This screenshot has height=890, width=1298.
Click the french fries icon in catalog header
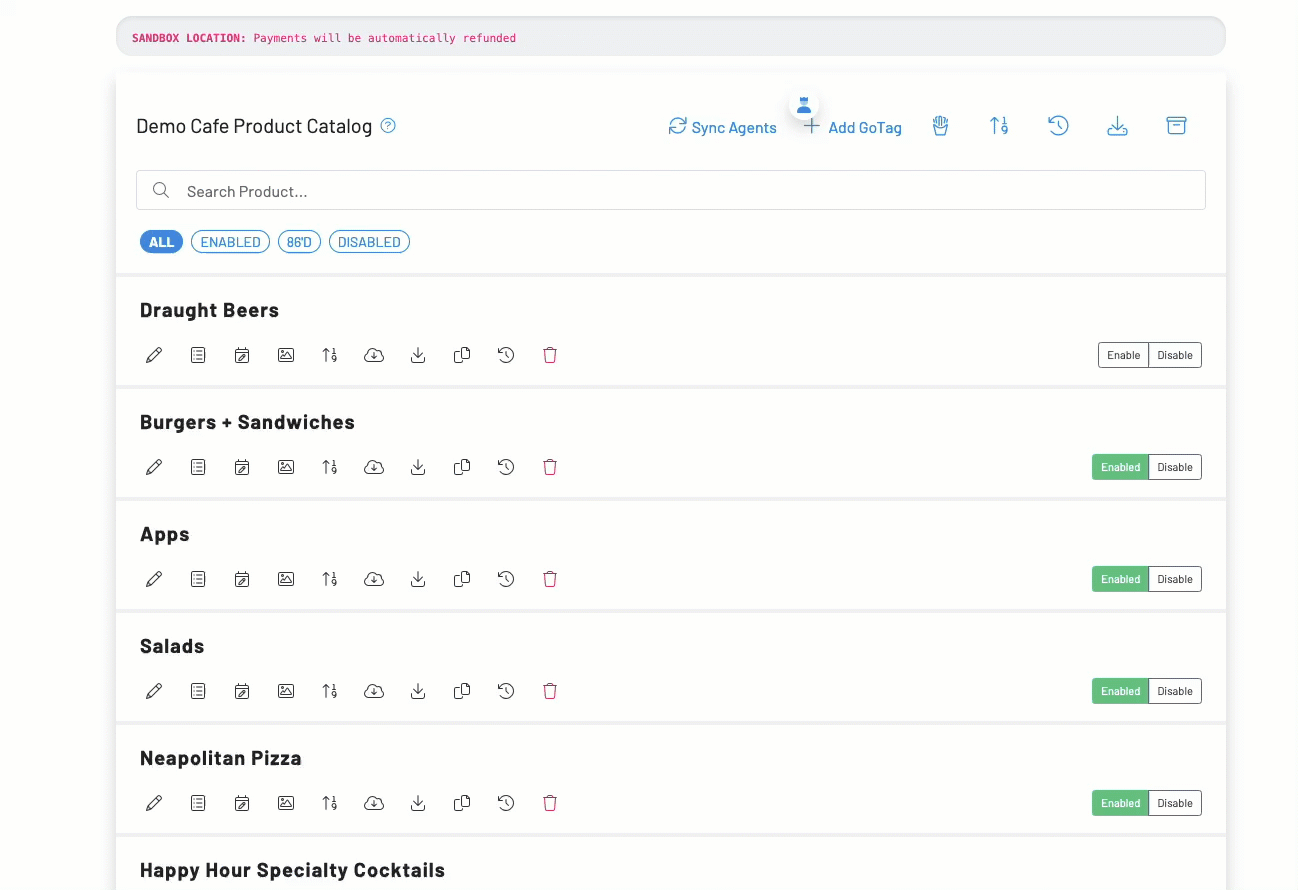[x=940, y=126]
